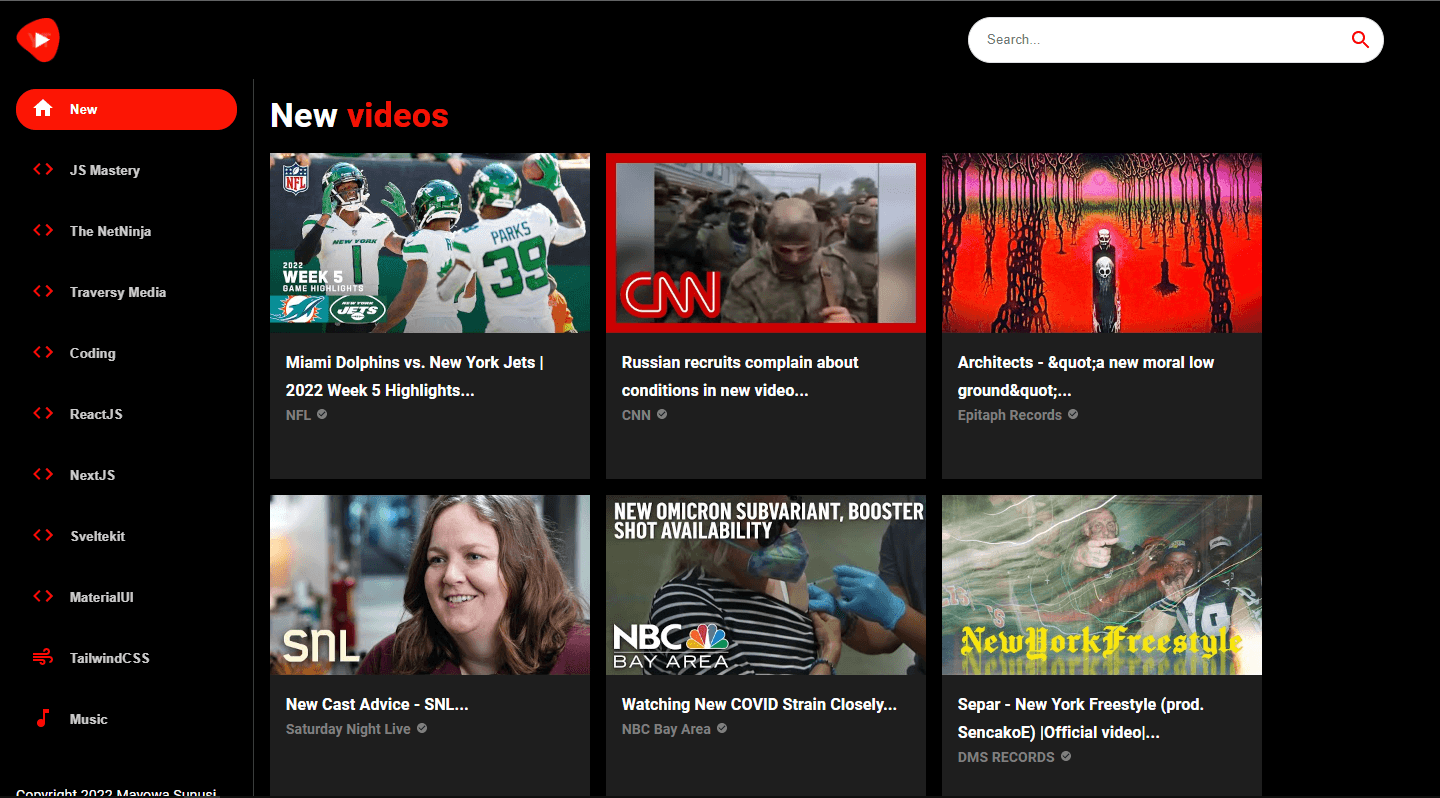Click the music note icon in sidebar
The width and height of the screenshot is (1440, 798).
(42, 718)
